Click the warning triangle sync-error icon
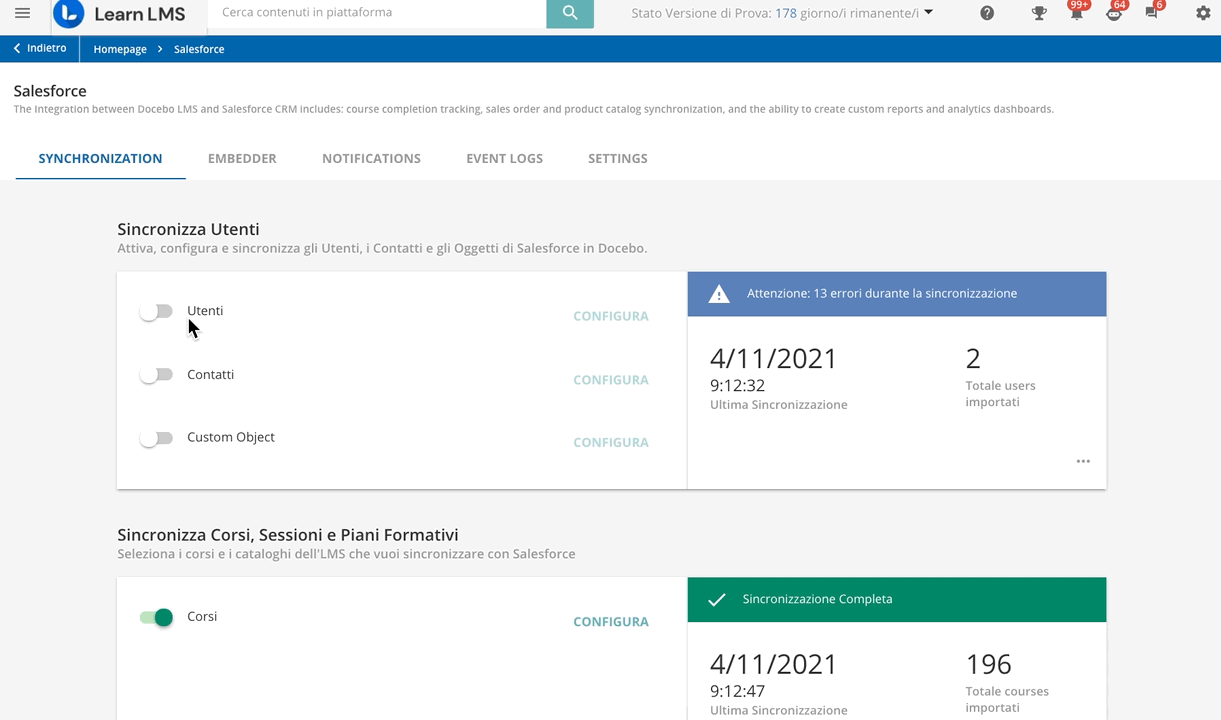Screen dimensions: 1221x720 coord(719,294)
